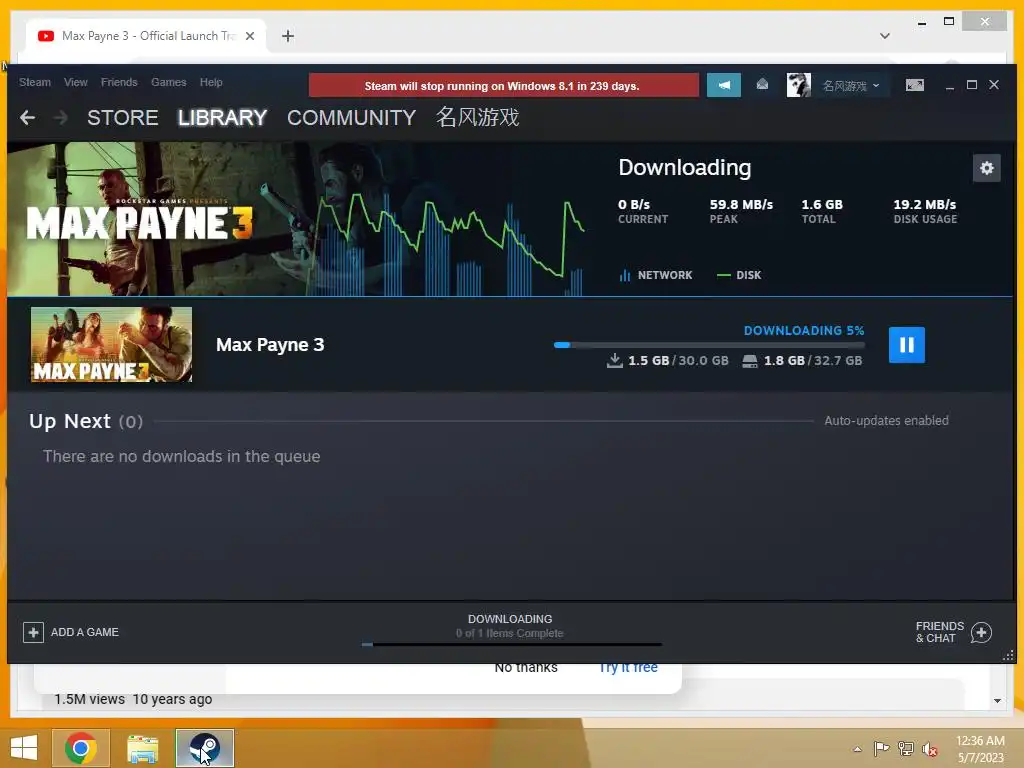Open Chrome from the taskbar
This screenshot has width=1024, height=768.
point(81,748)
